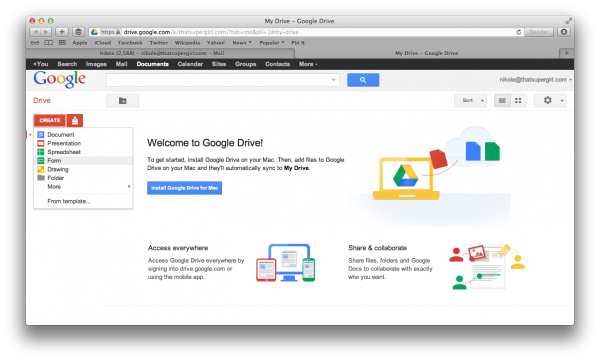Open the Facebook bookmark
Image resolution: width=600 pixels, height=361 pixels.
pos(130,43)
